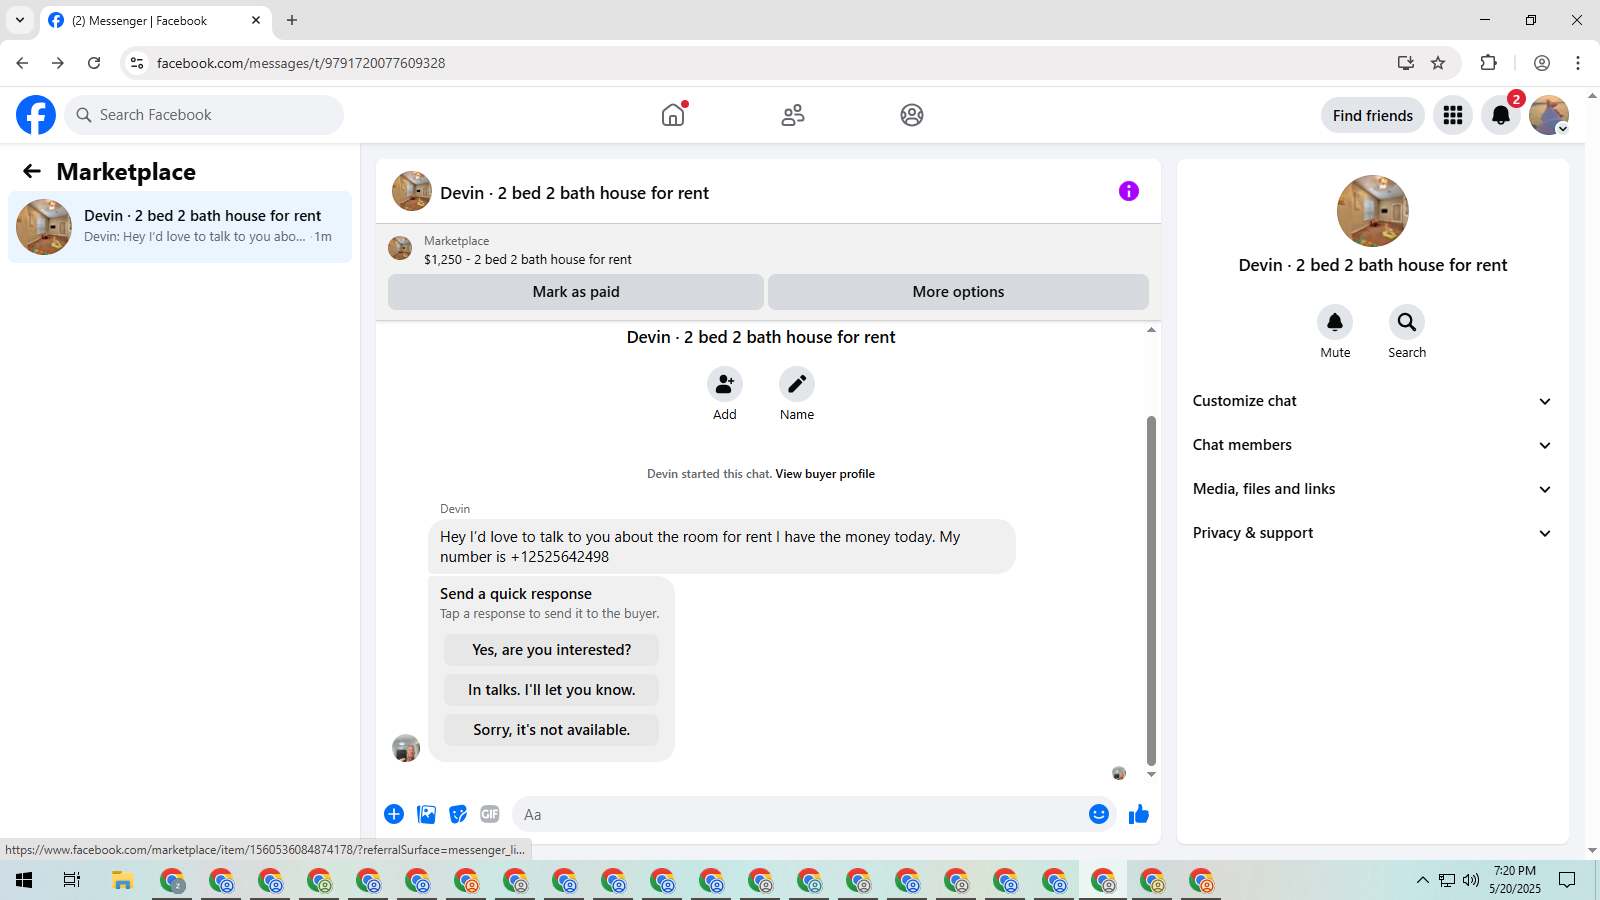Viewport: 1600px width, 900px height.
Task: Click the Add people icon in chat
Action: 725,384
